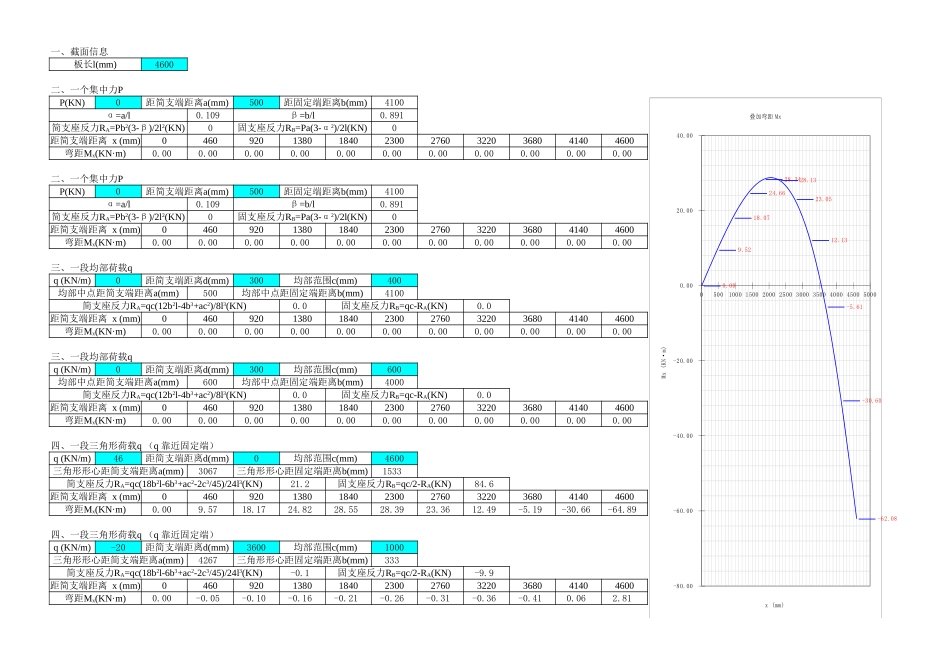Select the moment value 28.55 cell

(x=348, y=510)
